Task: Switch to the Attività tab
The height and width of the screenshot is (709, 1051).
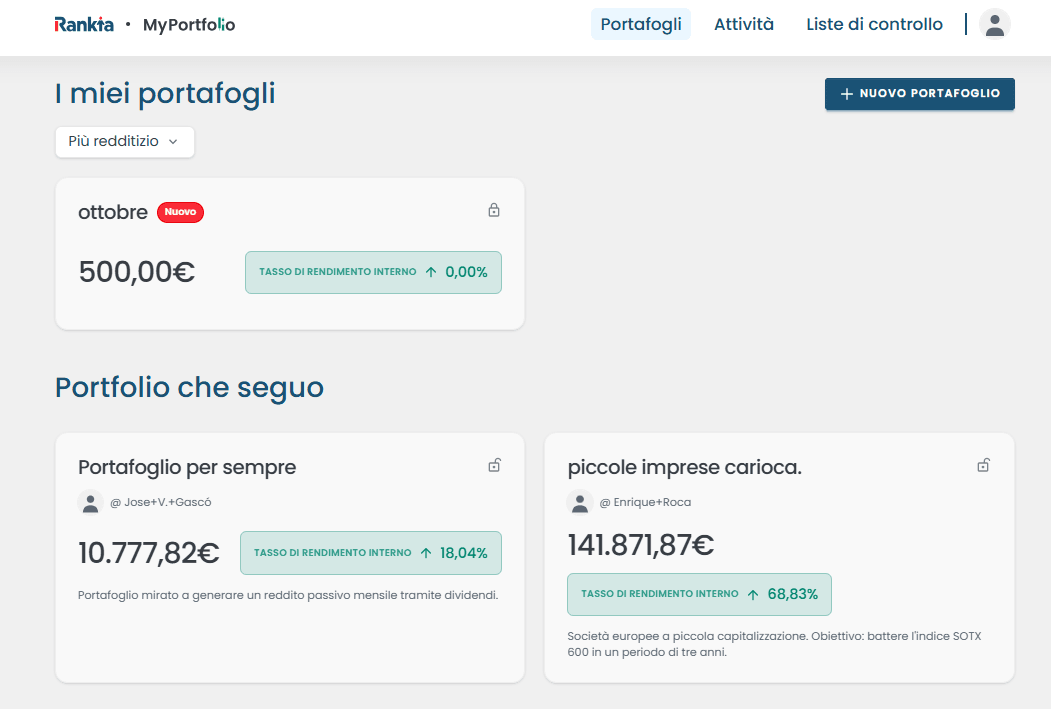Action: click(743, 23)
